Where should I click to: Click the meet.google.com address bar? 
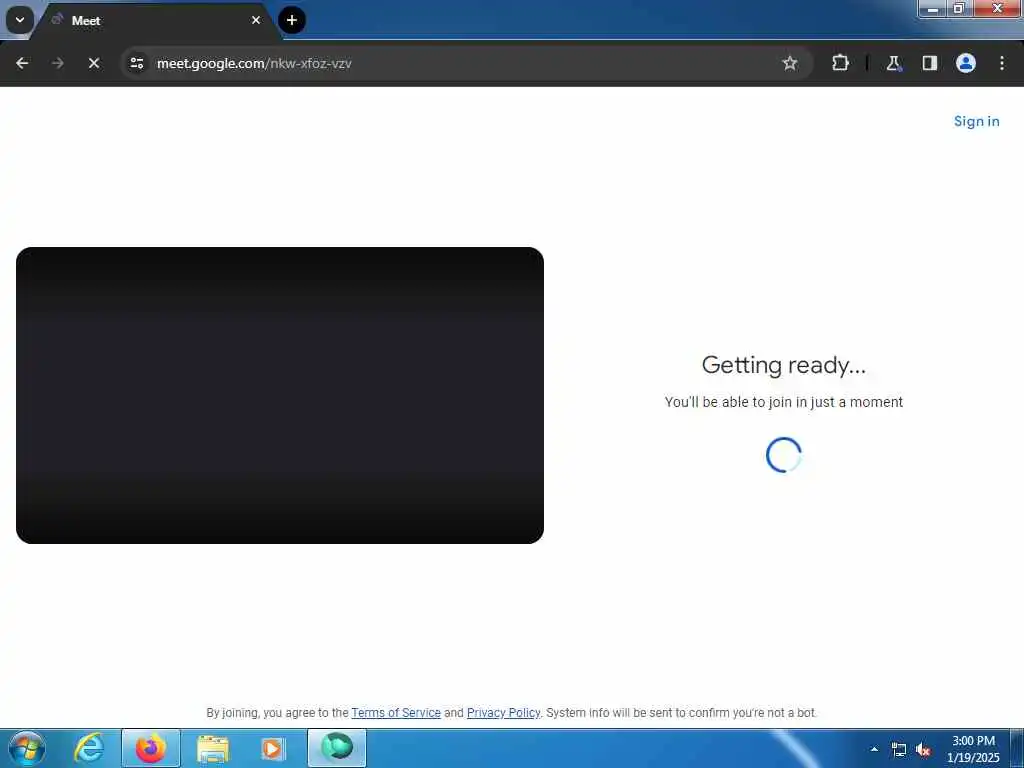click(467, 63)
